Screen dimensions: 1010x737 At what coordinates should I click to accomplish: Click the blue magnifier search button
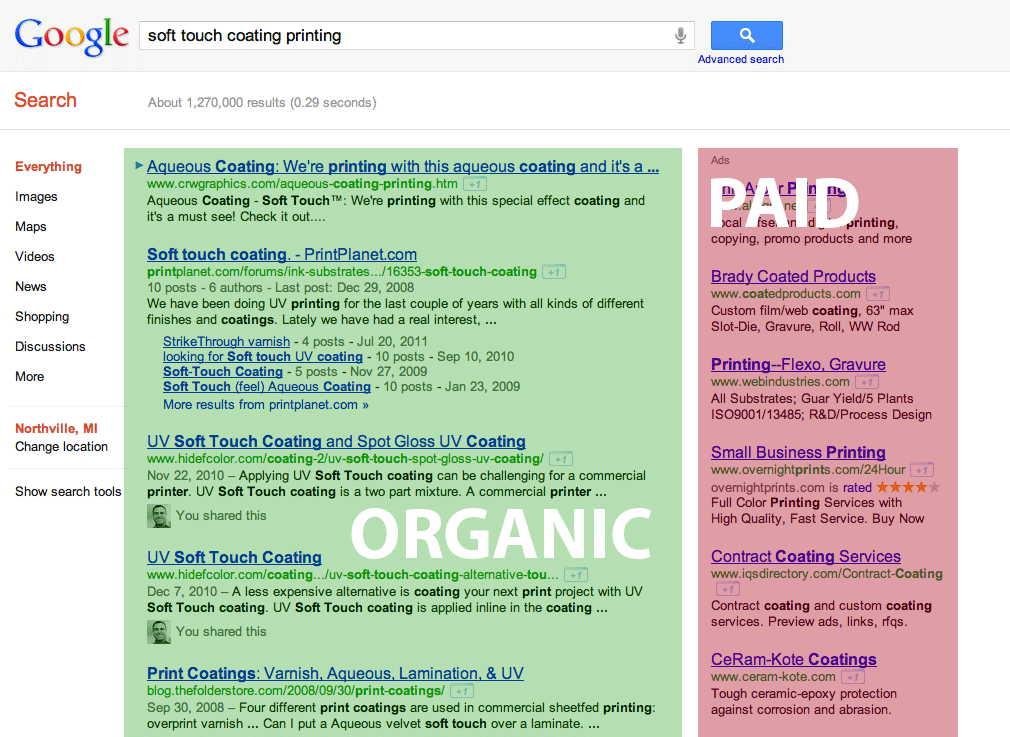[x=747, y=35]
